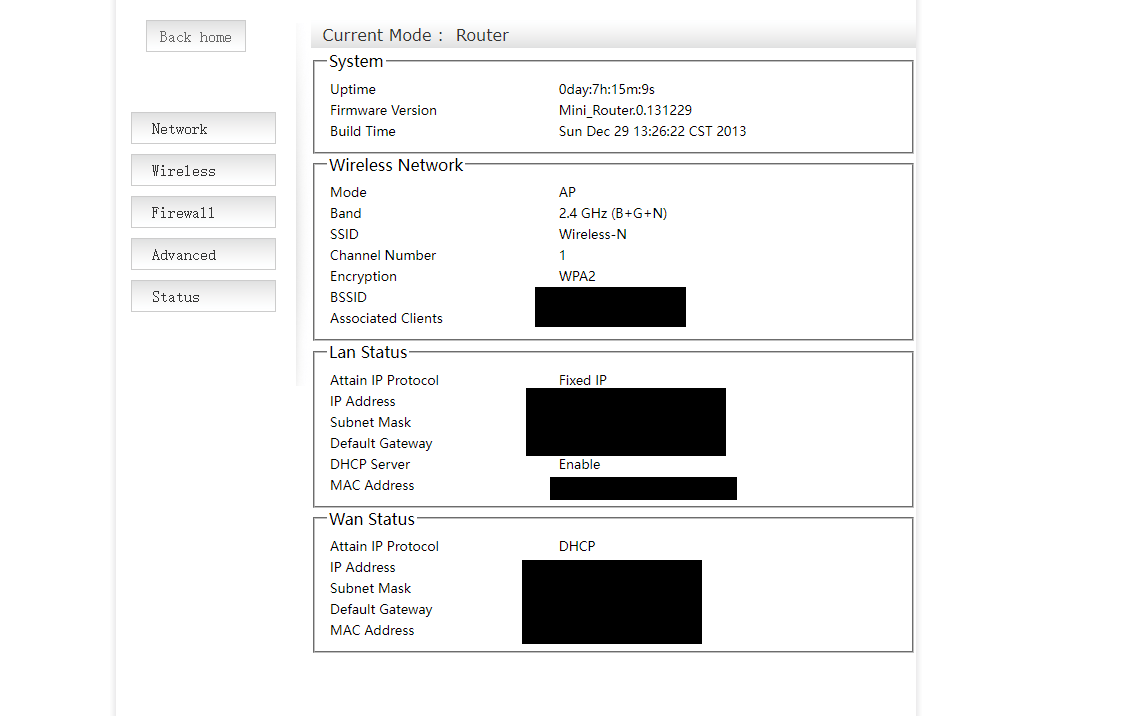Viewport: 1124px width, 716px height.
Task: Click Lan Status Attain IP Protocol label
Action: coord(384,381)
